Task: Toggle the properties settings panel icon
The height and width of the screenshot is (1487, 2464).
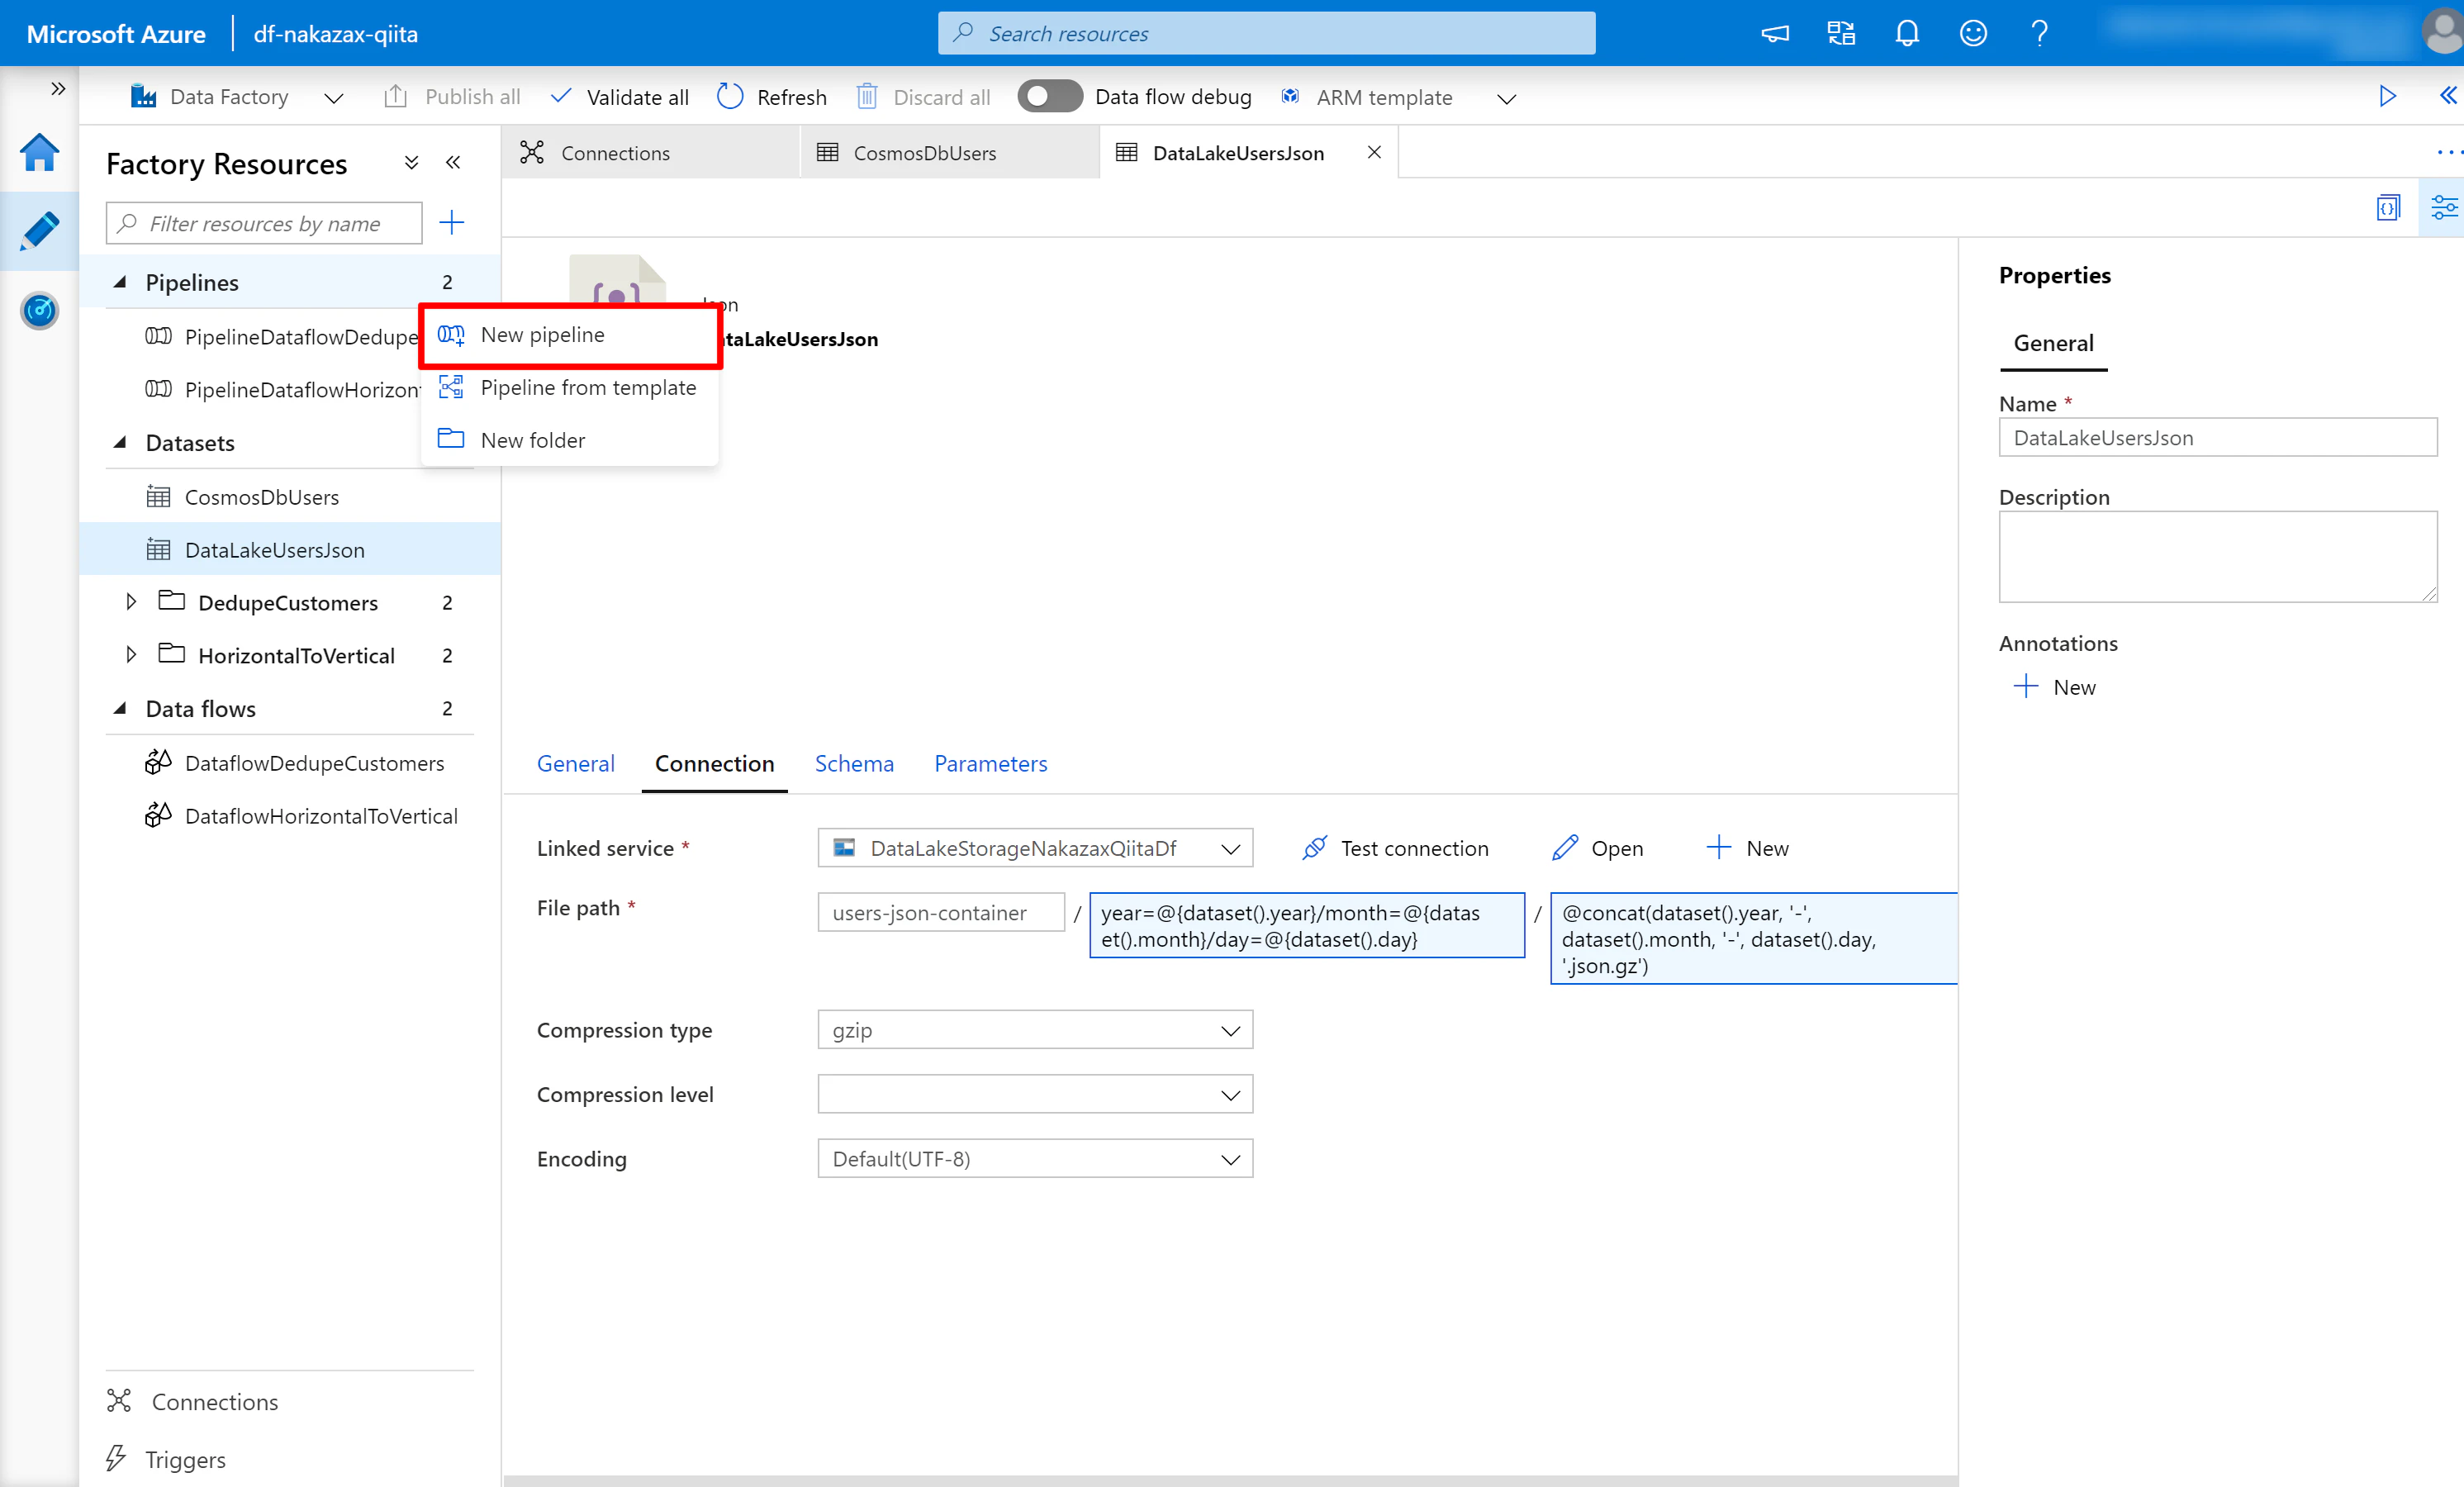Action: click(x=2444, y=208)
